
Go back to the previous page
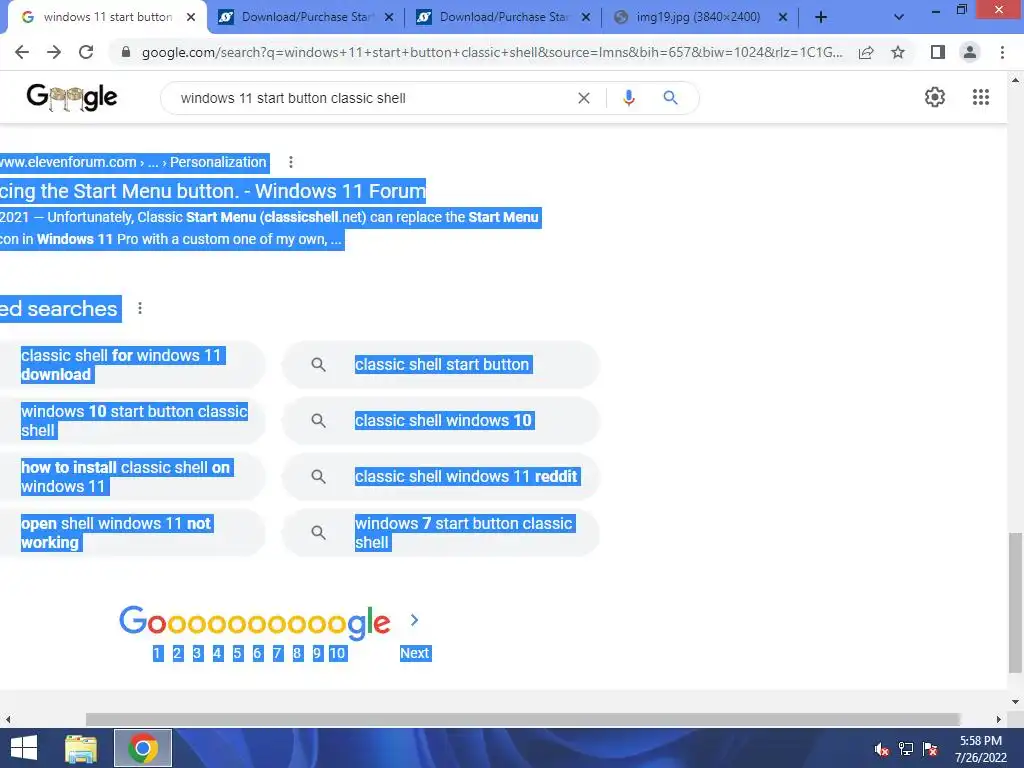pyautogui.click(x=22, y=52)
